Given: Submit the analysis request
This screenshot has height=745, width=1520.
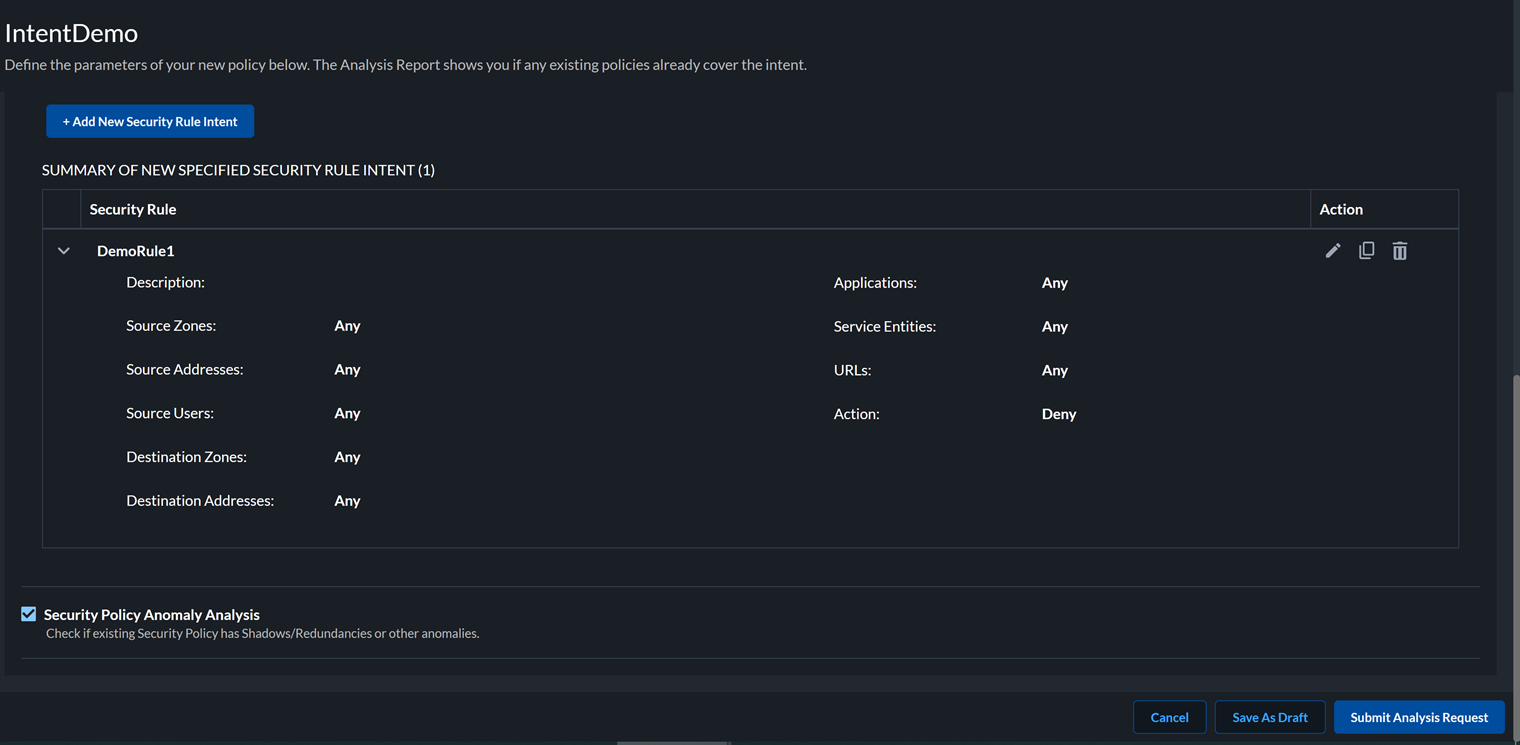Looking at the screenshot, I should pos(1418,717).
